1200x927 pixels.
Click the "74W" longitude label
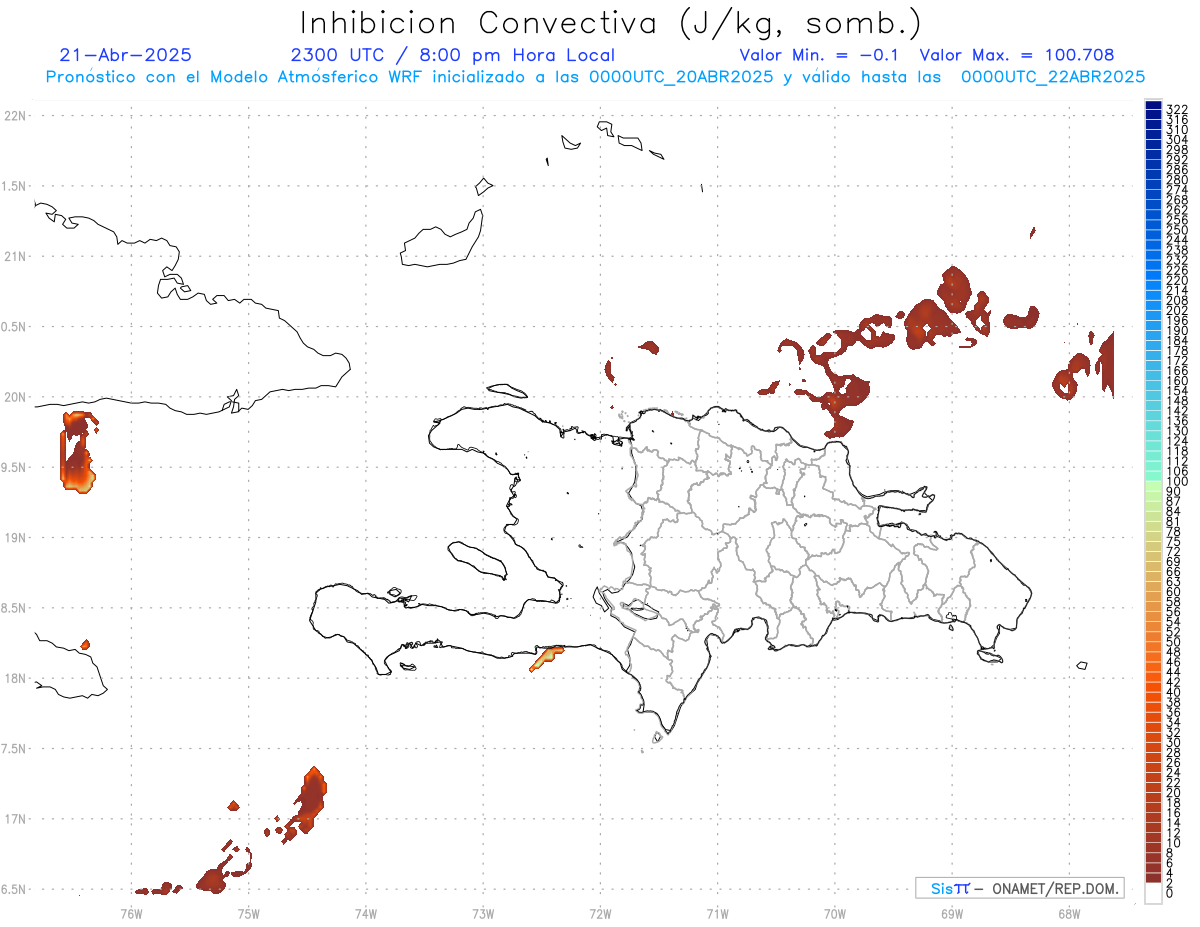click(x=366, y=913)
